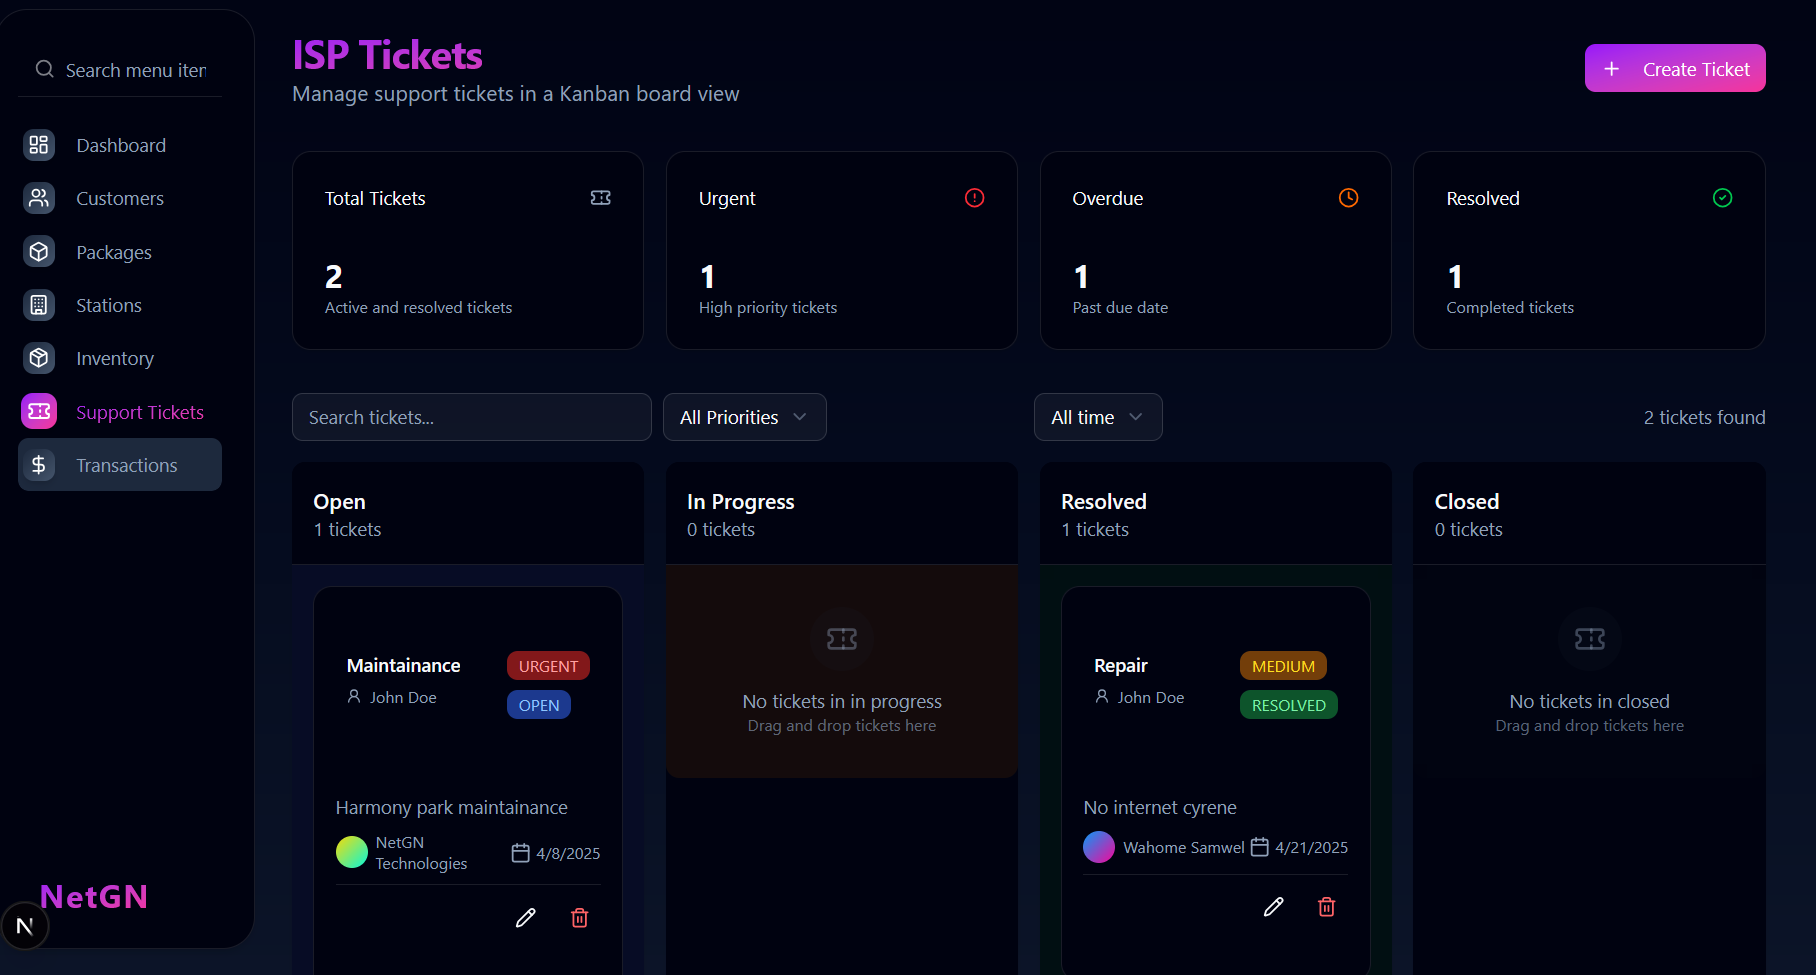Expand the All Priorities dropdown
Viewport: 1816px width, 975px height.
(x=744, y=417)
